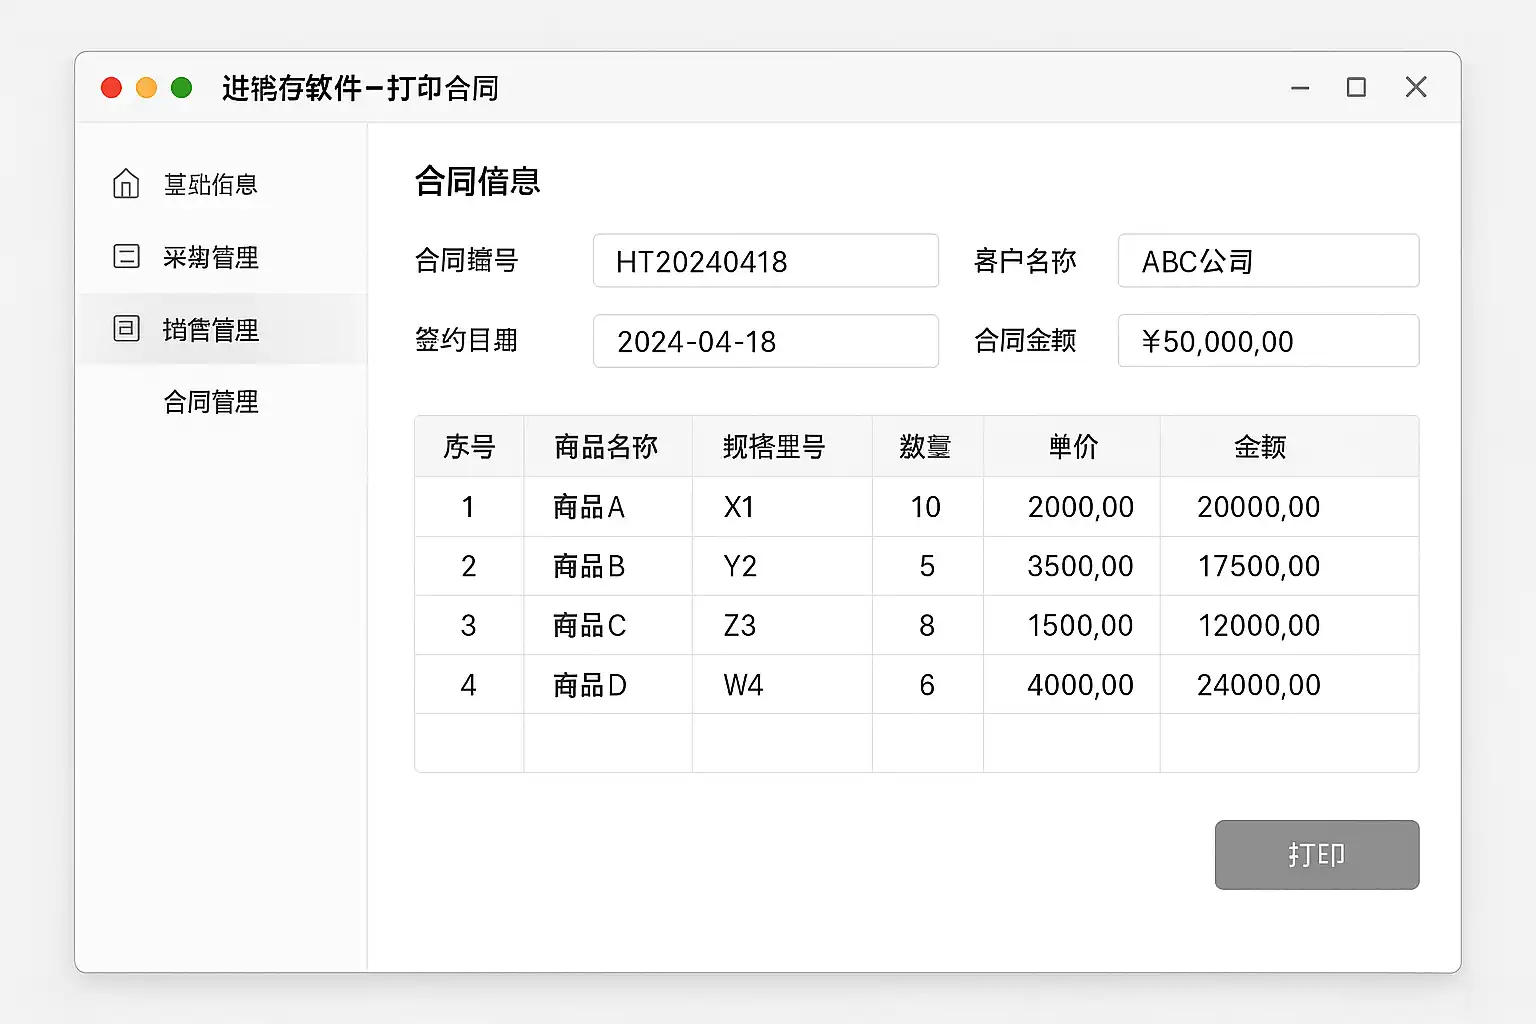1536x1024 pixels.
Task: Click the red close dot
Action: (x=112, y=88)
